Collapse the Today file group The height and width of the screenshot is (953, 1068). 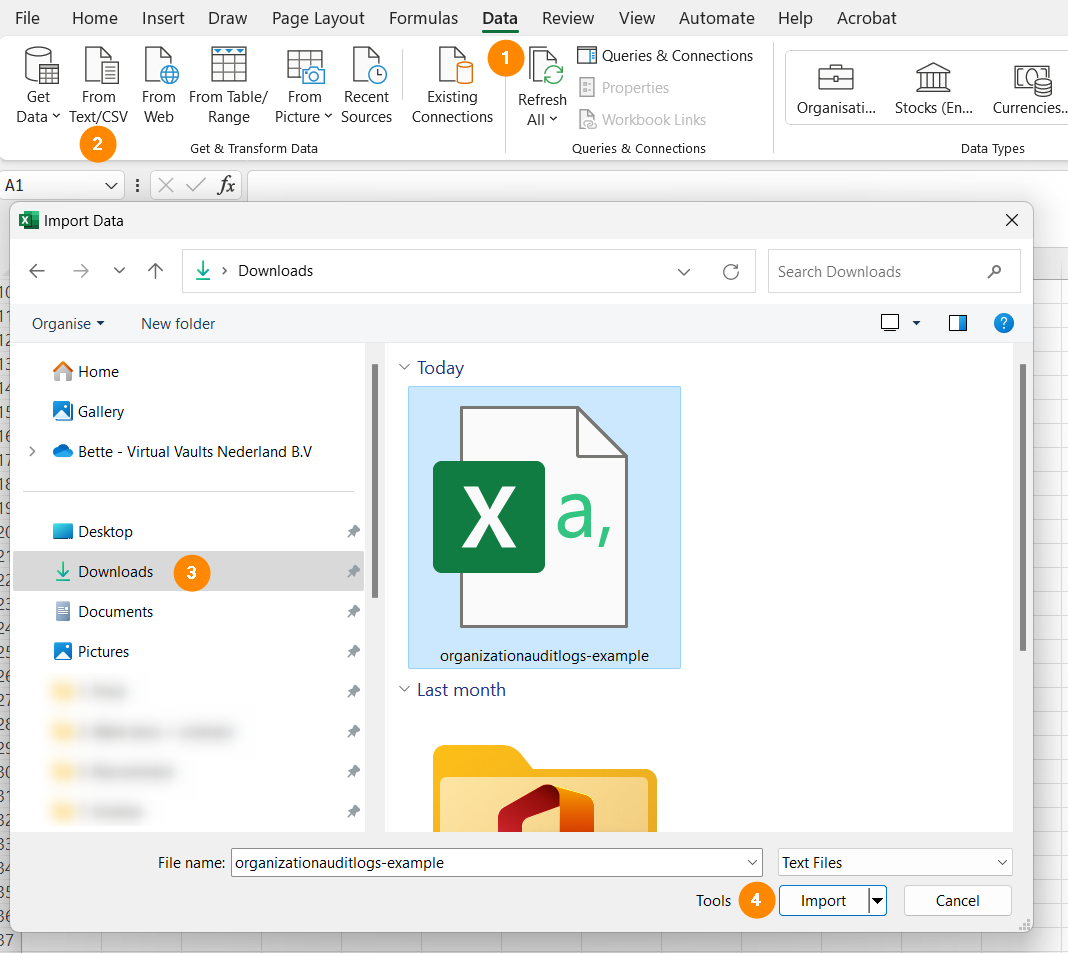pyautogui.click(x=405, y=368)
